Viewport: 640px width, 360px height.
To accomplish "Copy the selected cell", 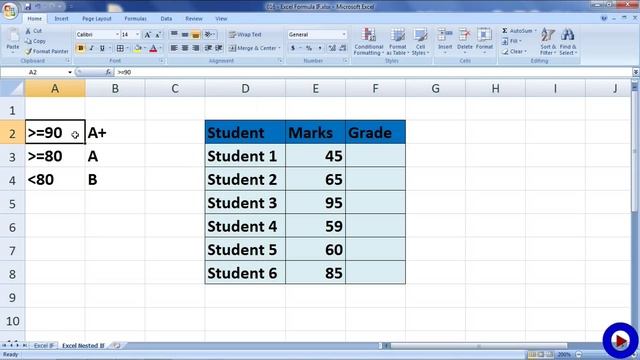I will point(35,41).
